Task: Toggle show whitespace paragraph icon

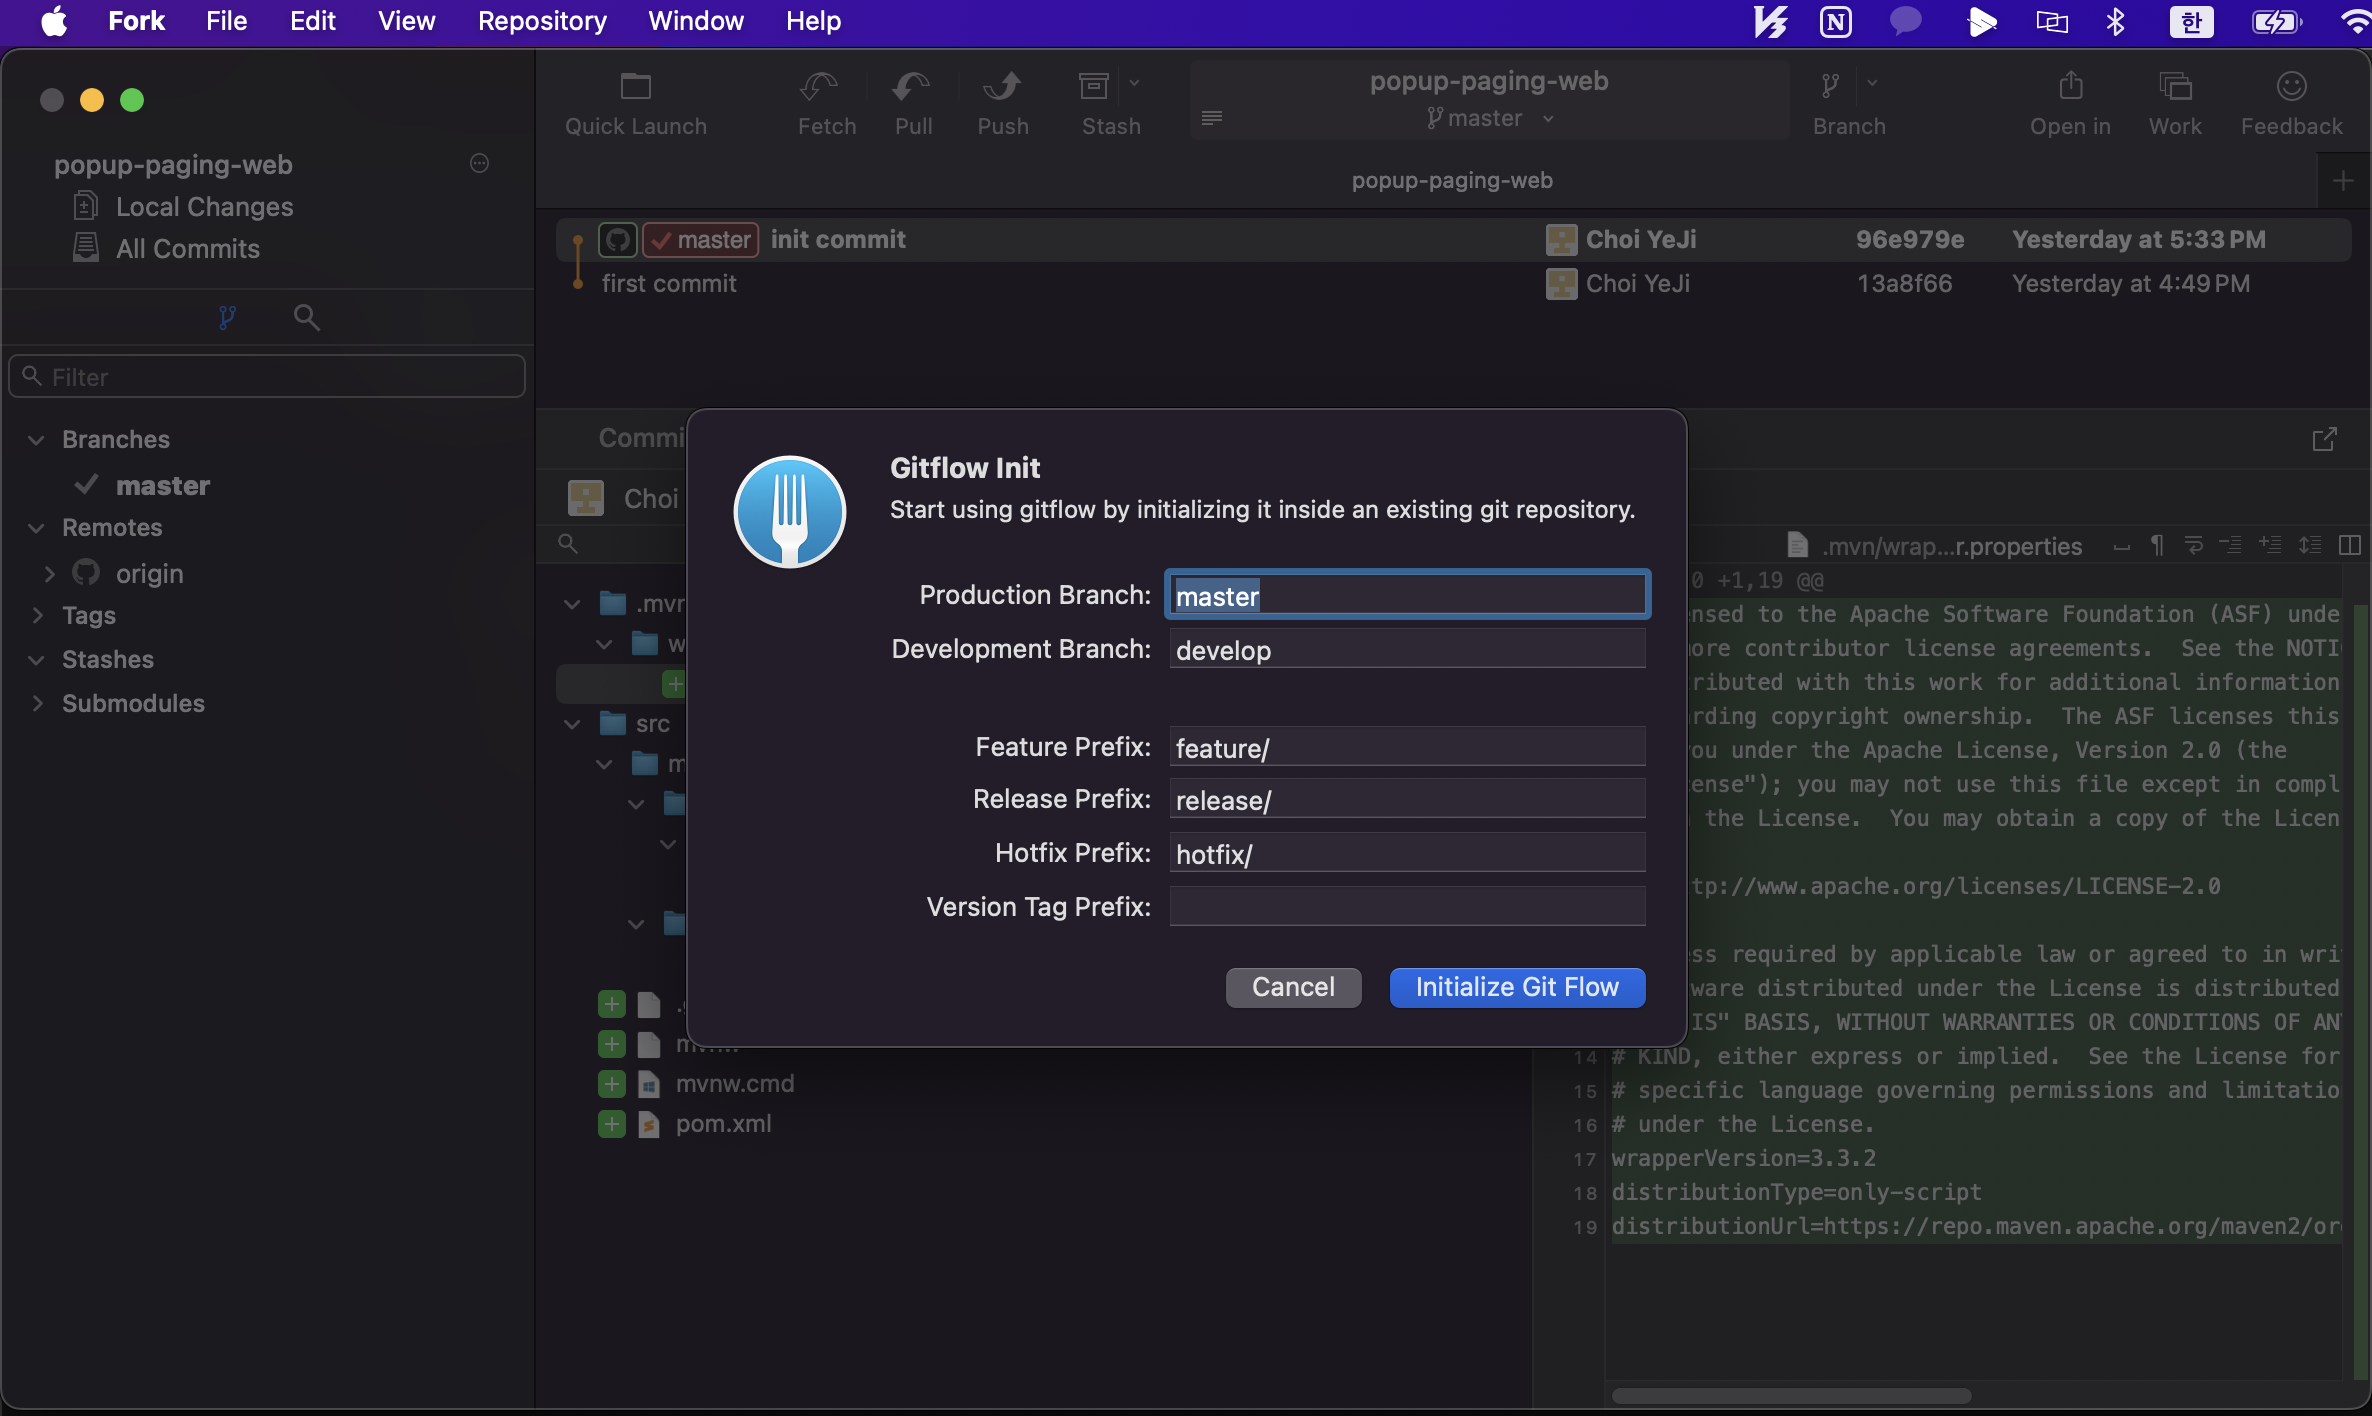Action: tap(2157, 545)
